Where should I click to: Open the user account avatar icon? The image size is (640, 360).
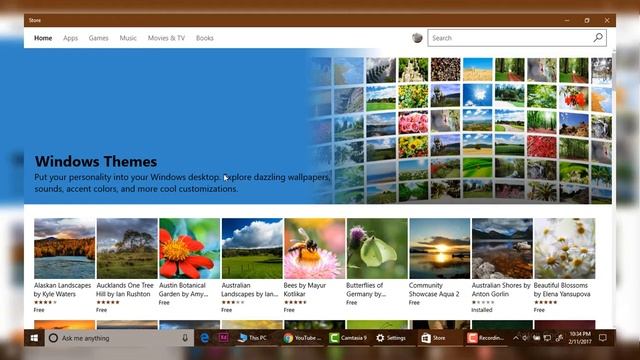click(x=417, y=38)
